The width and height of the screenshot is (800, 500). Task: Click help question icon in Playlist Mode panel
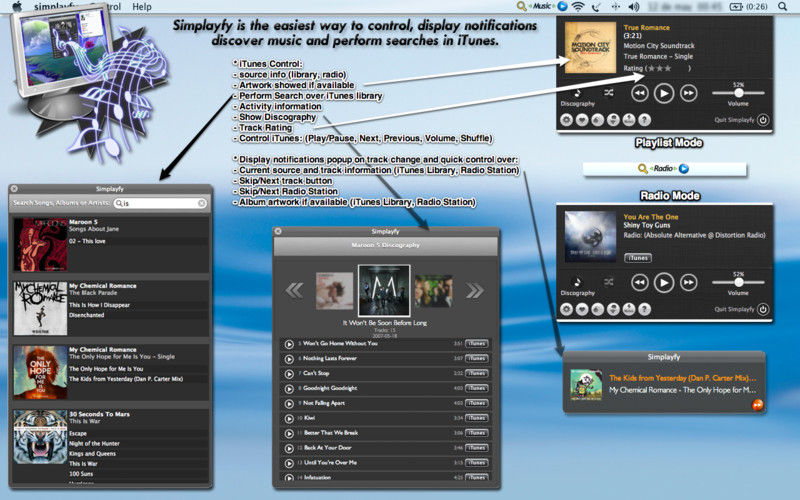[644, 120]
